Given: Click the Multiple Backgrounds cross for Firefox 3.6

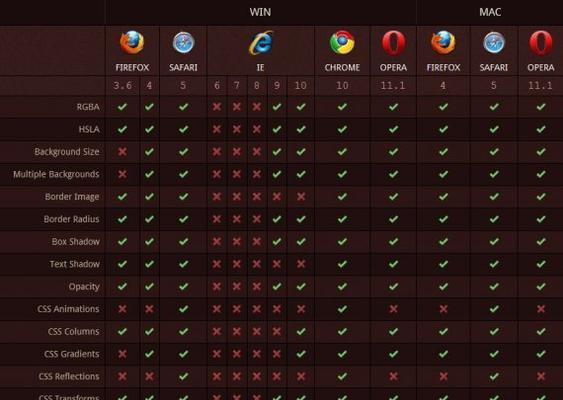Looking at the screenshot, I should click(x=122, y=174).
